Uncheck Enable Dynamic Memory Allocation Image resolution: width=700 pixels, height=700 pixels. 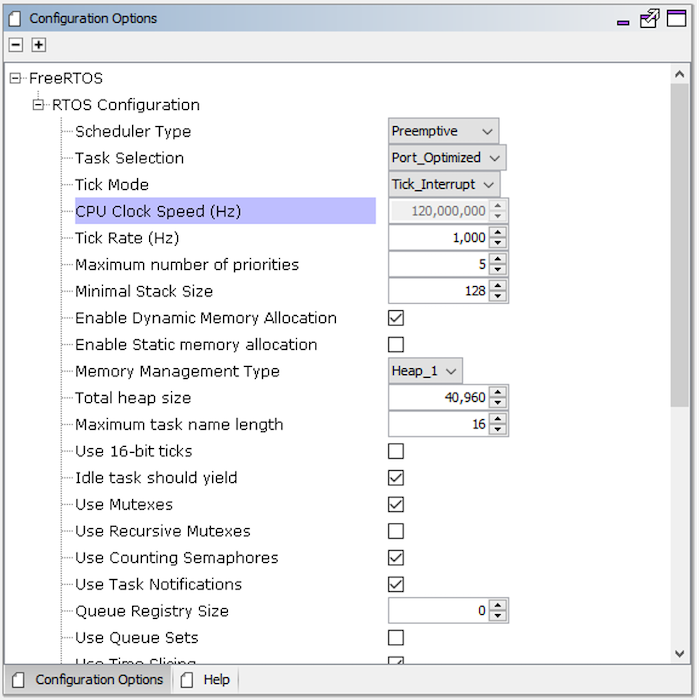point(396,318)
